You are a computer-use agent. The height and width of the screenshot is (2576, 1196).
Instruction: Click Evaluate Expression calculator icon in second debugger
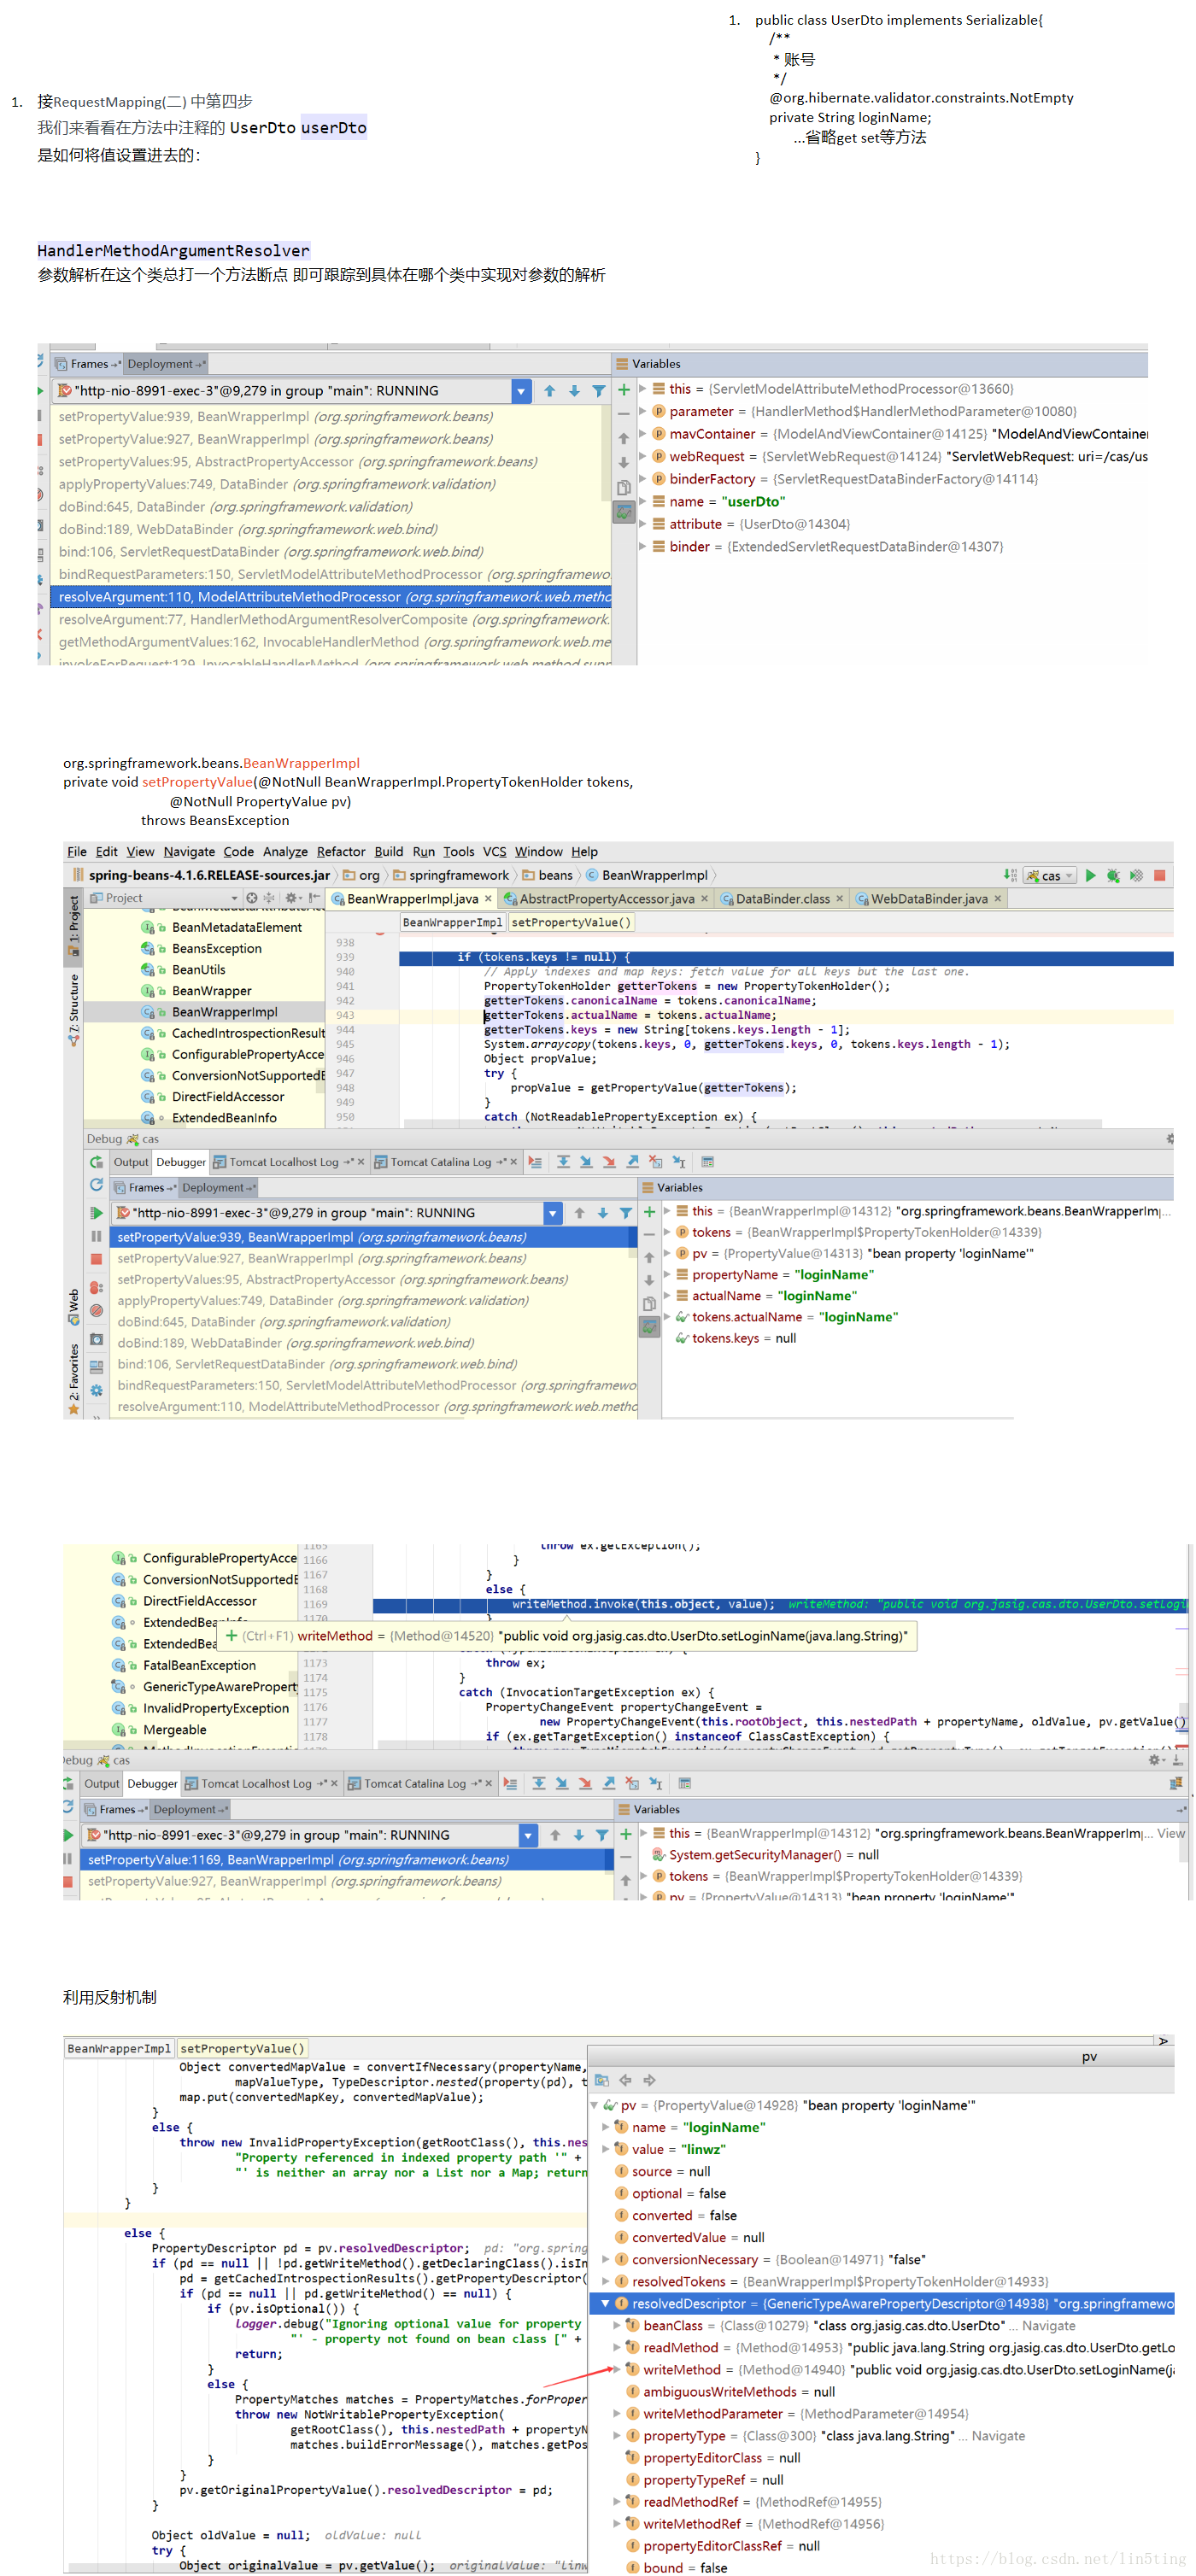[708, 1161]
